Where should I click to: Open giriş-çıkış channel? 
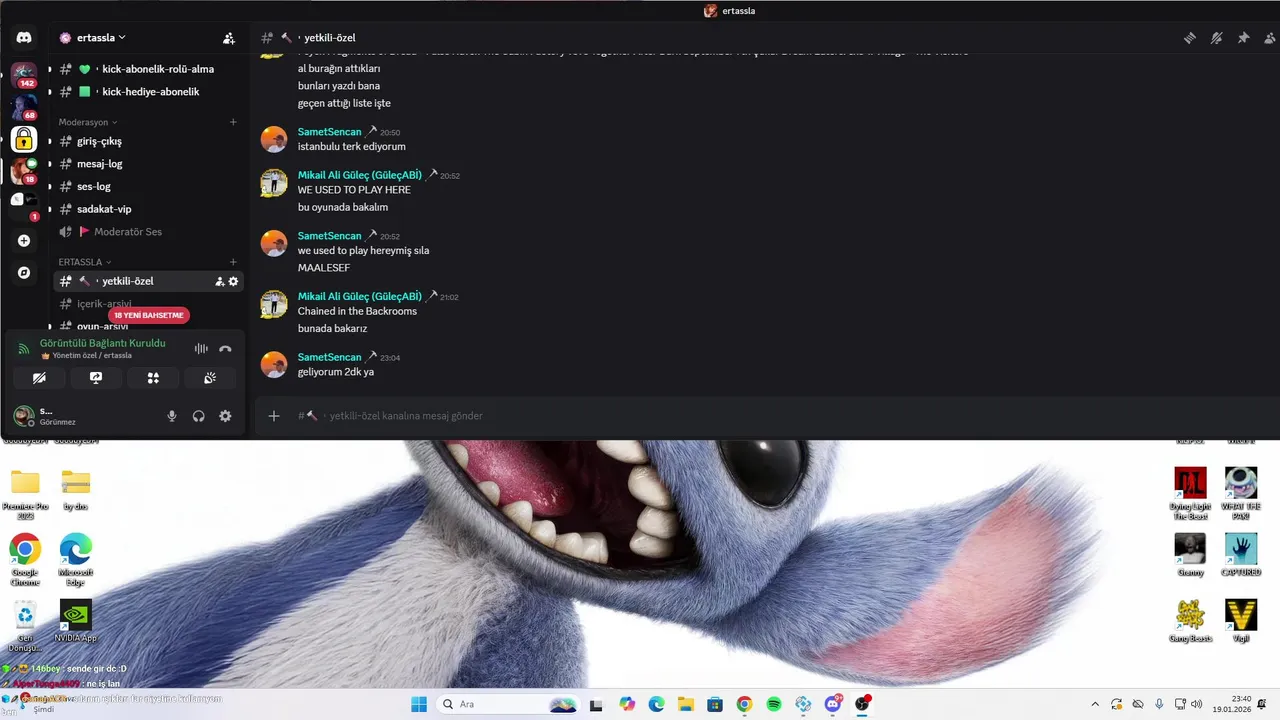click(x=148, y=141)
